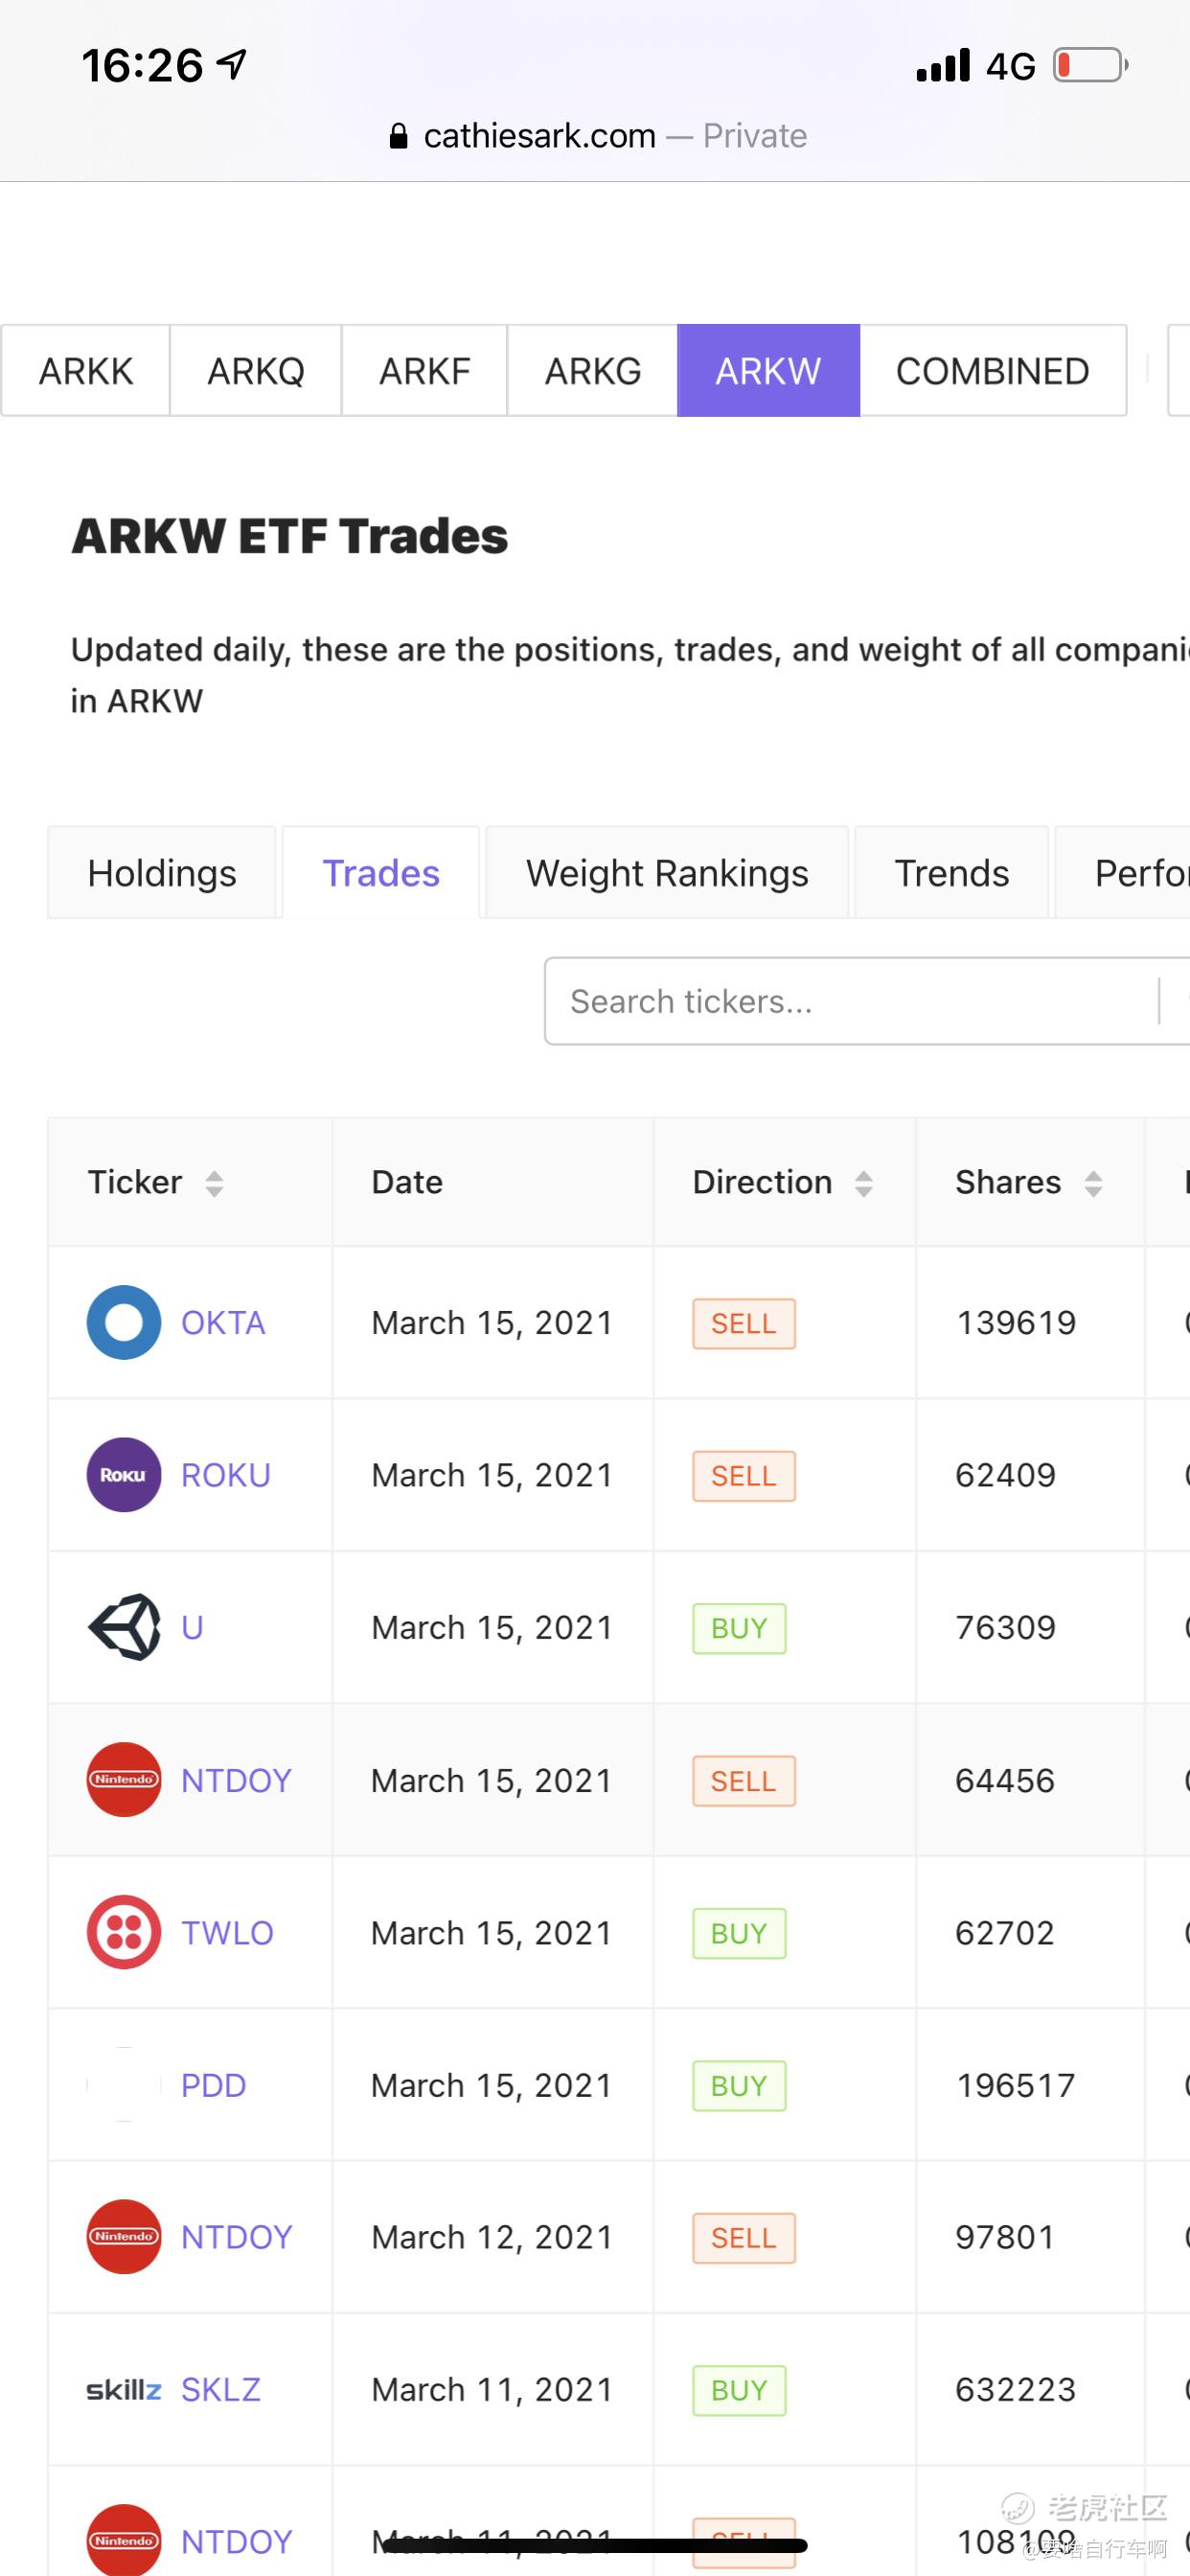The height and width of the screenshot is (2576, 1190).
Task: Click the Unity logo icon
Action: [124, 1627]
